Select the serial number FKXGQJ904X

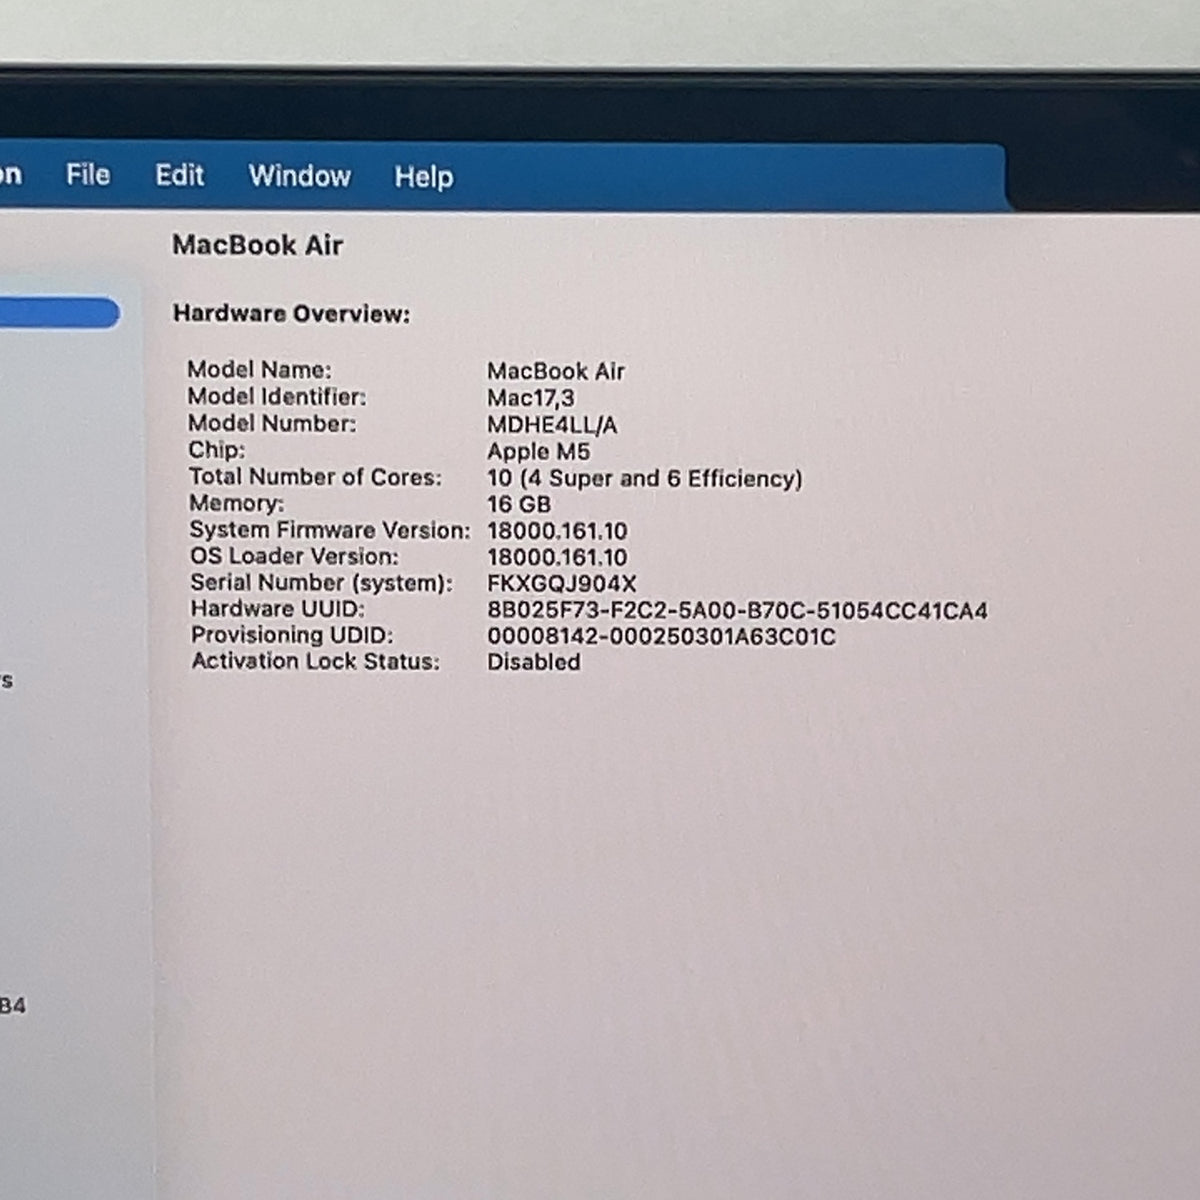562,584
